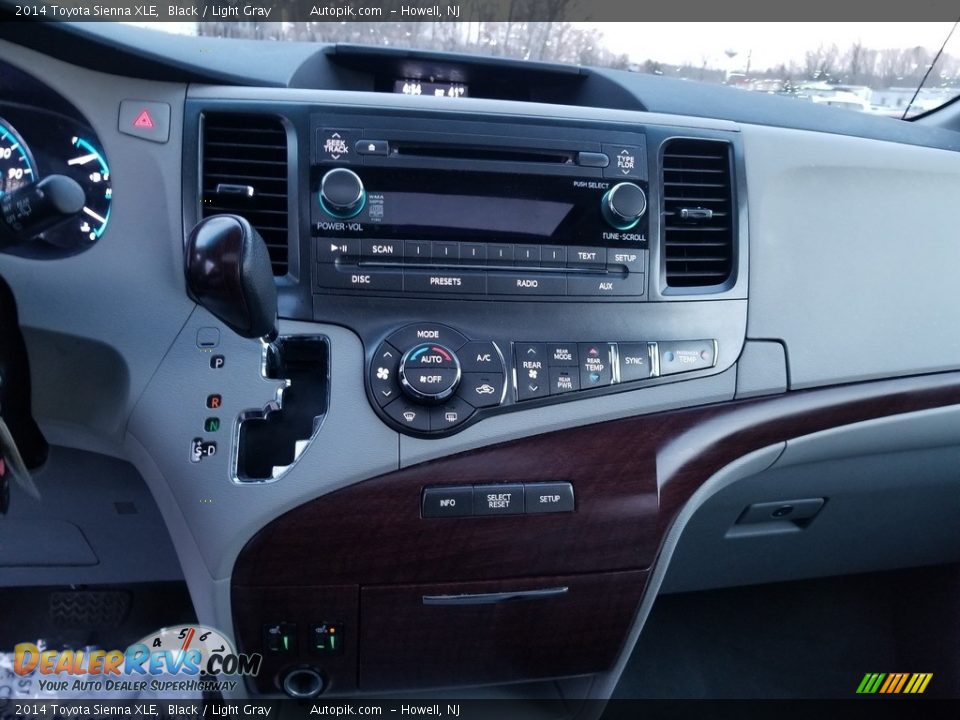Hit the play/pause button on the radio
The width and height of the screenshot is (960, 720).
(339, 248)
